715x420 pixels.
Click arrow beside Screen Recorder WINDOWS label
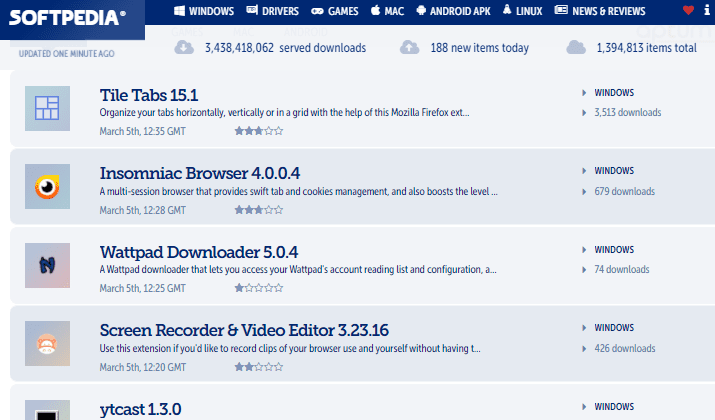584,328
